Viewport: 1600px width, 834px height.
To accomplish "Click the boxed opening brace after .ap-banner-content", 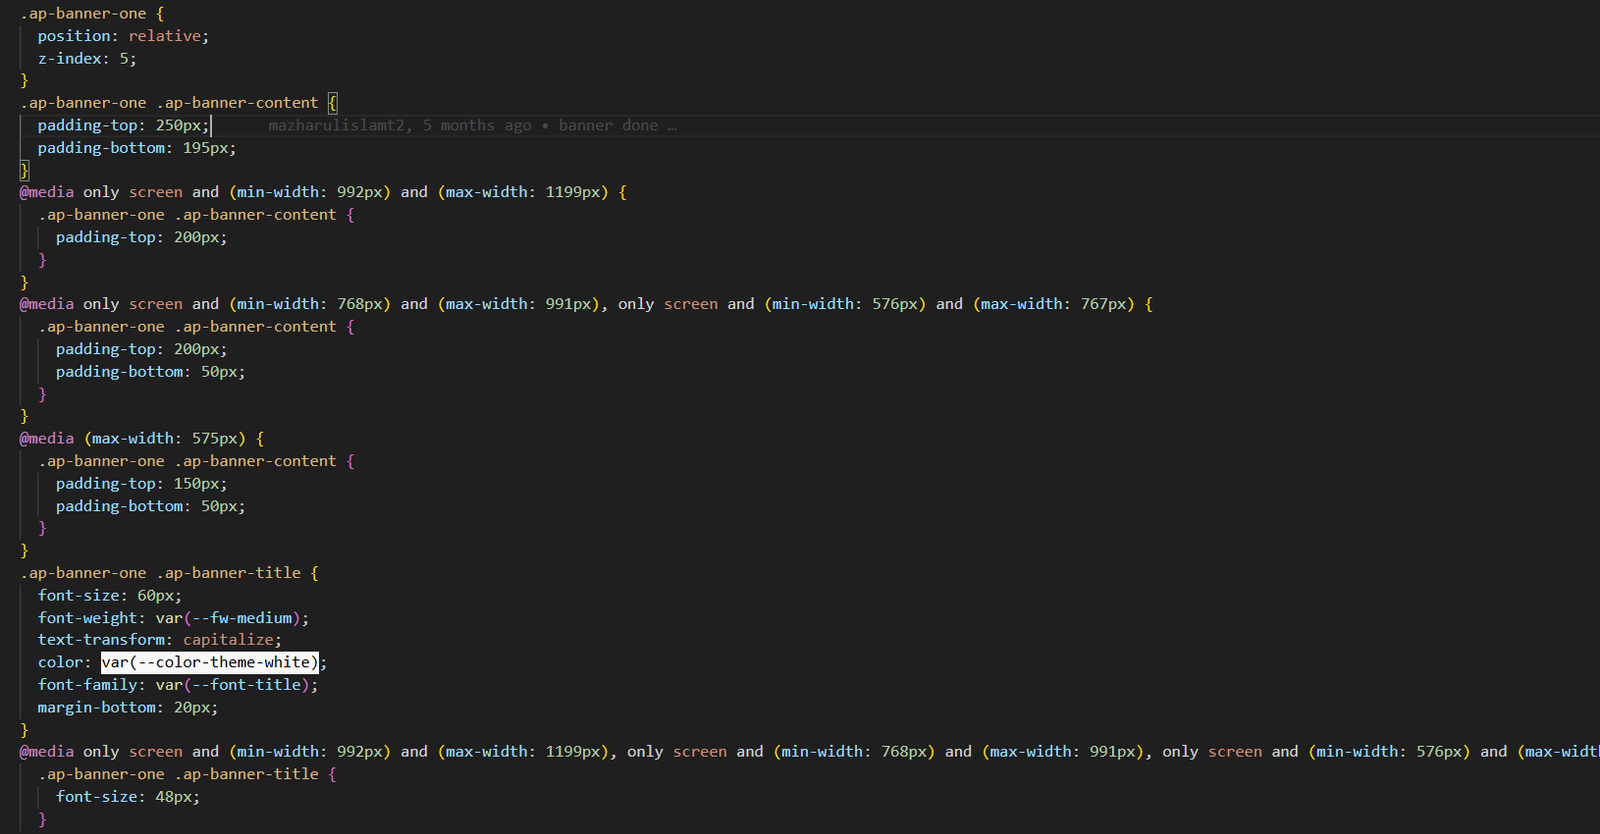I will (x=333, y=102).
